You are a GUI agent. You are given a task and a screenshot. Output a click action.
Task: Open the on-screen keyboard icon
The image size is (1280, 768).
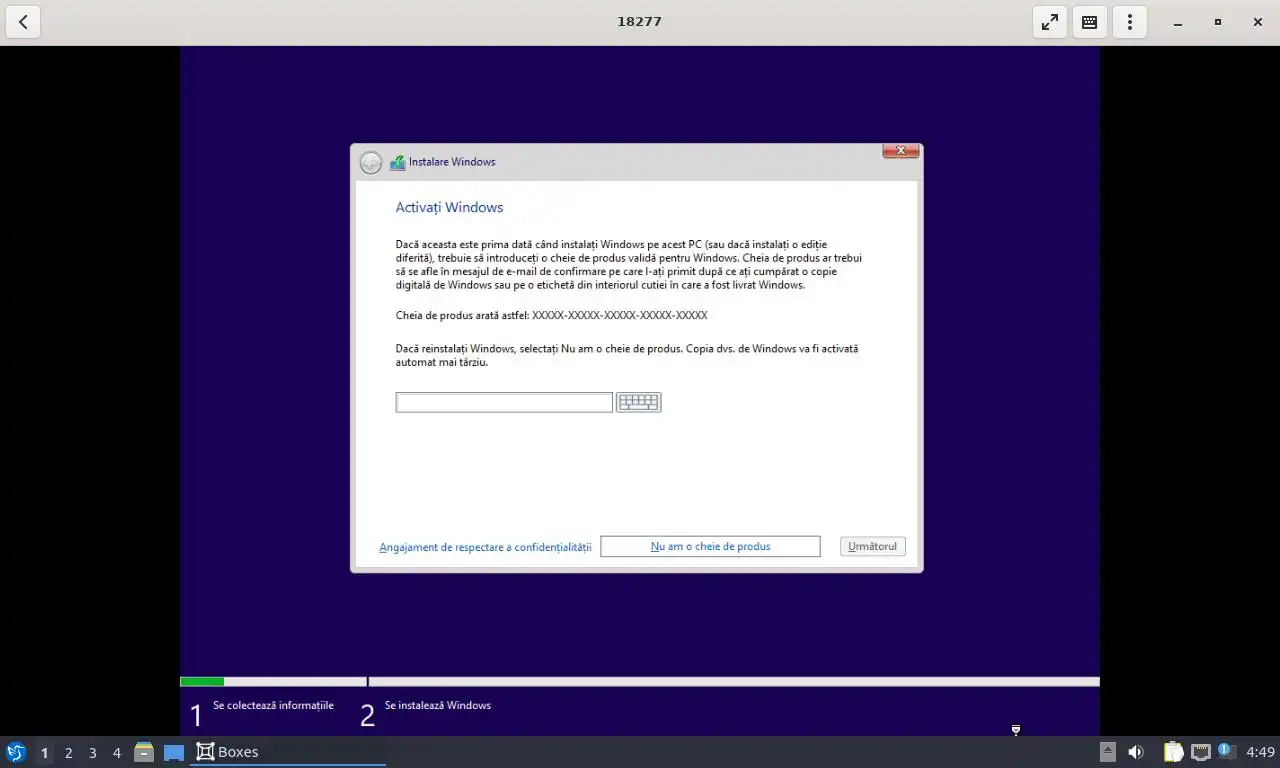pos(639,402)
